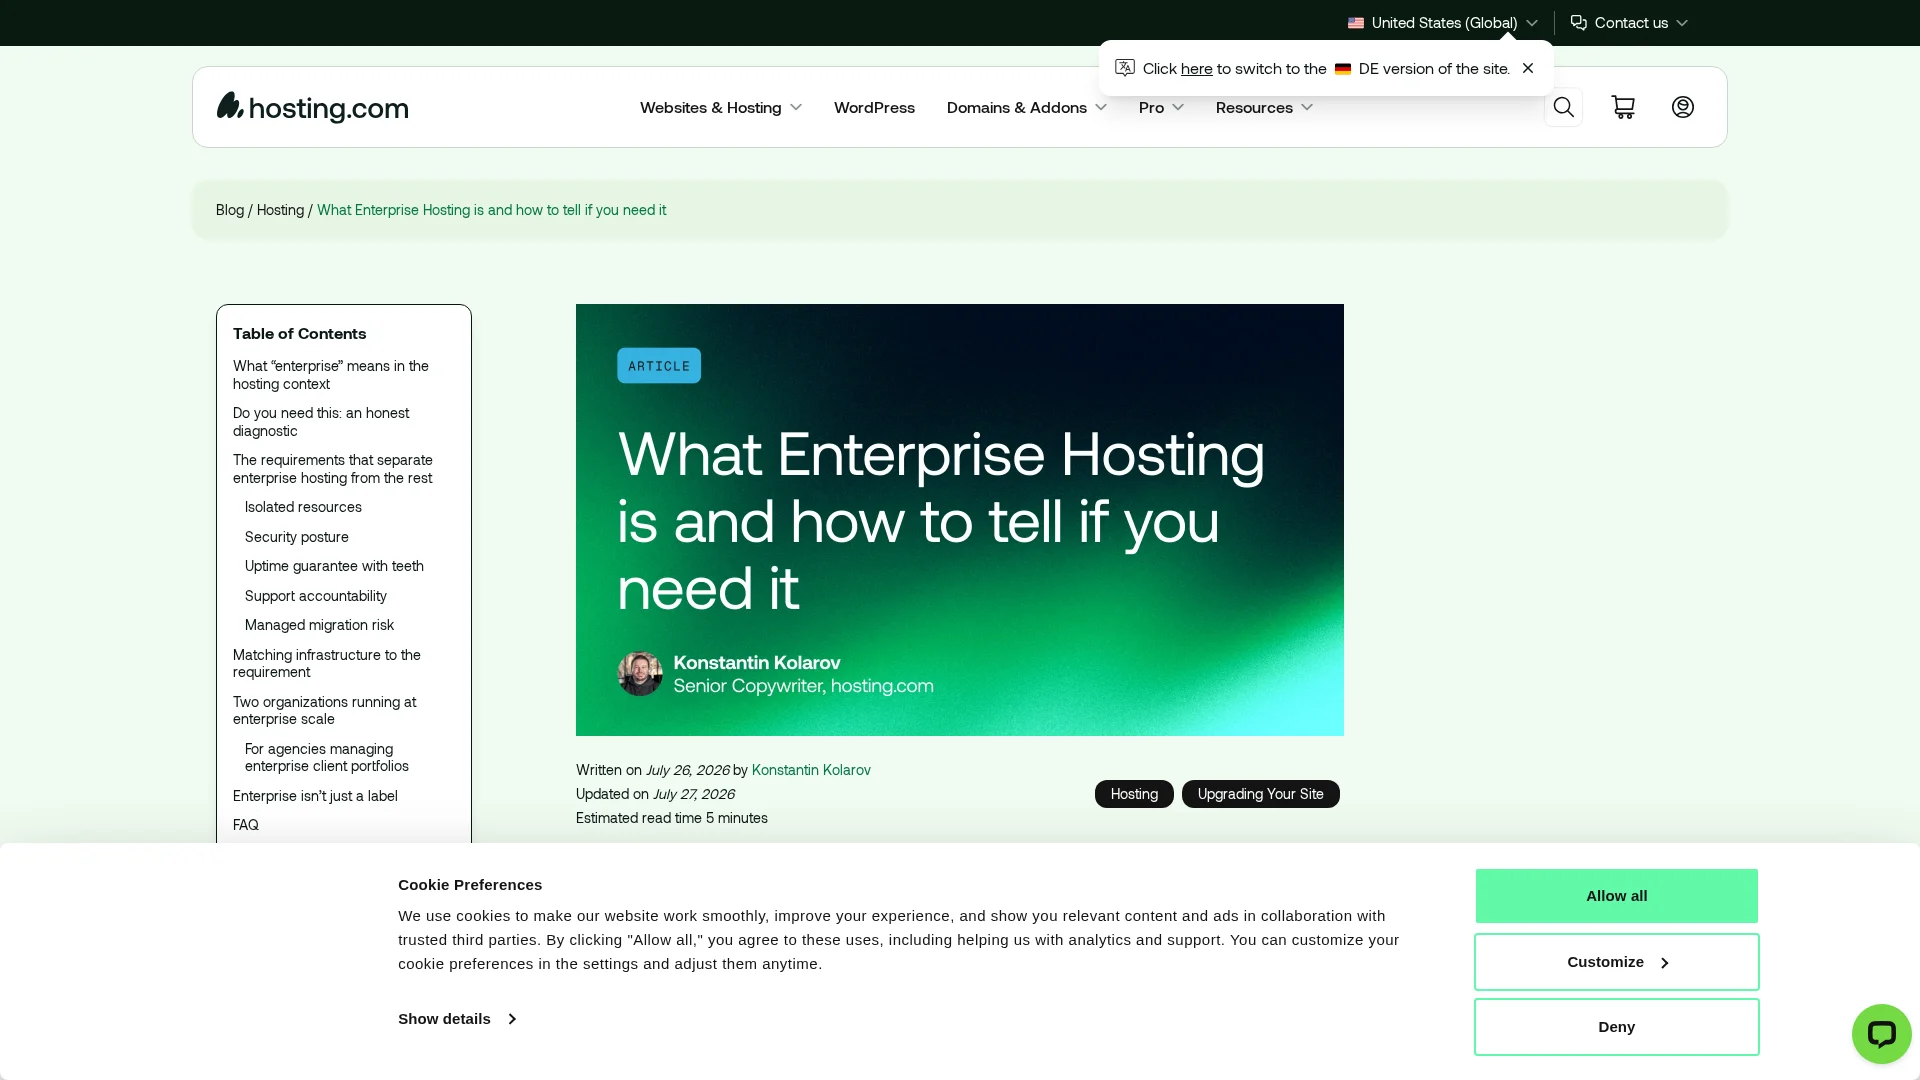Open Konstantin Kolarov author link in byline

pyautogui.click(x=811, y=770)
